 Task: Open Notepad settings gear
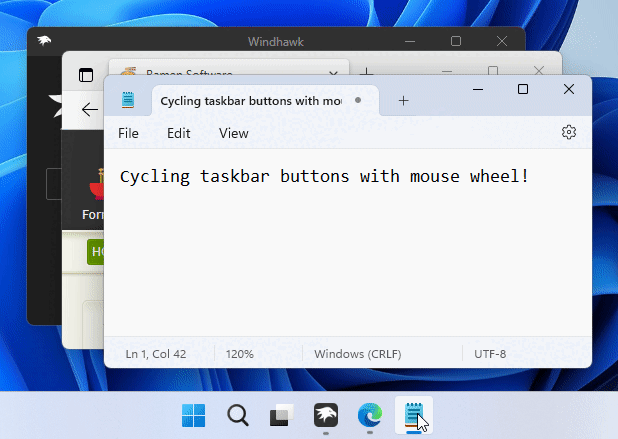pyautogui.click(x=569, y=133)
